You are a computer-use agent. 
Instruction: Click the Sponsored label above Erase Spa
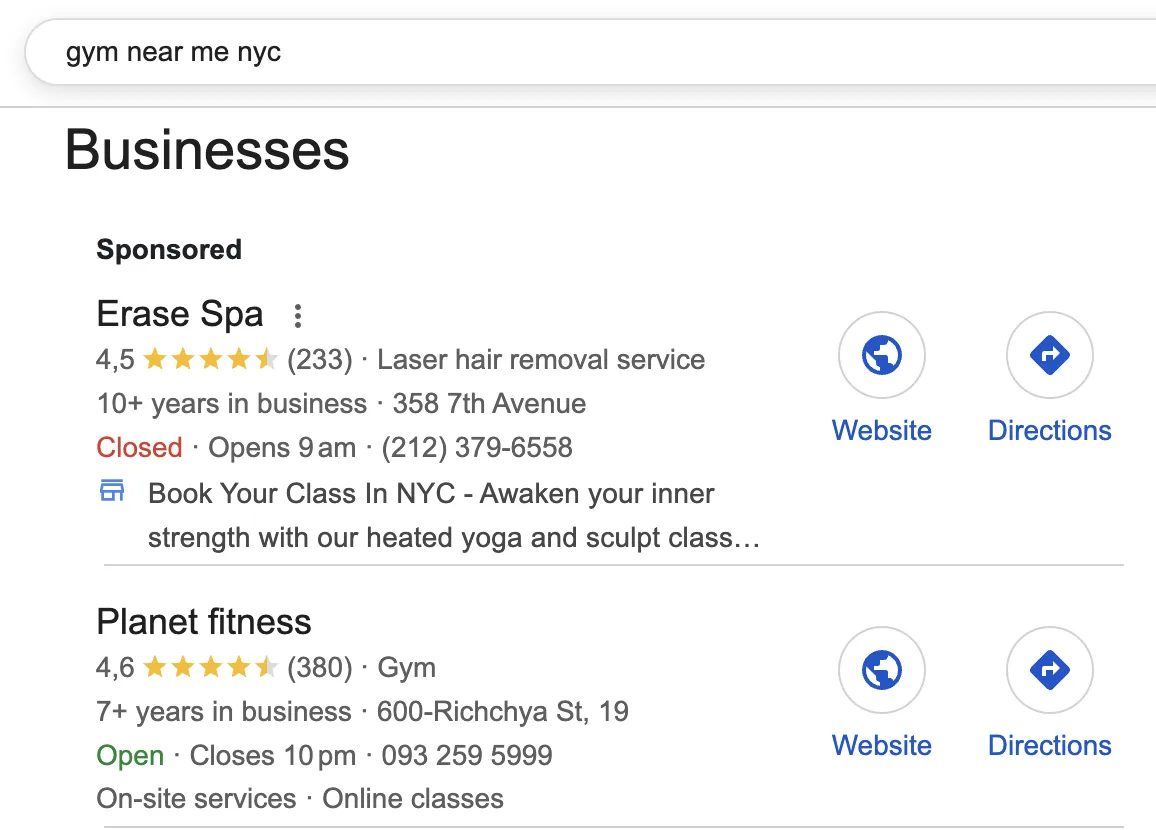pyautogui.click(x=168, y=249)
